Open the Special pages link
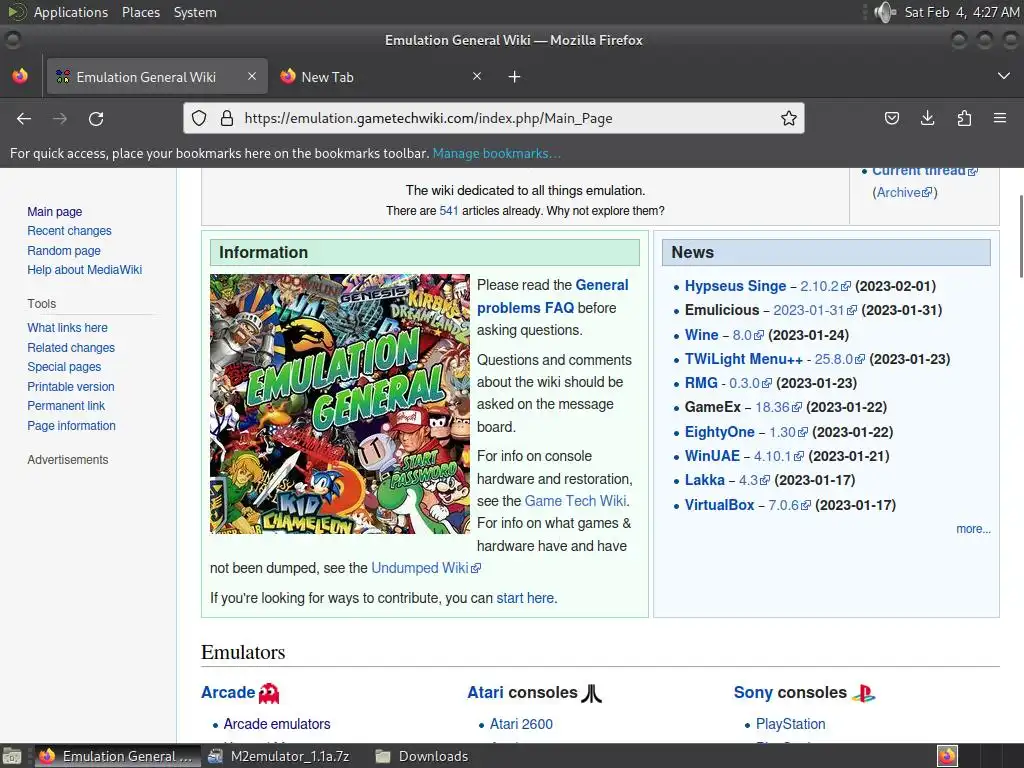Image resolution: width=1024 pixels, height=768 pixels. pos(64,367)
